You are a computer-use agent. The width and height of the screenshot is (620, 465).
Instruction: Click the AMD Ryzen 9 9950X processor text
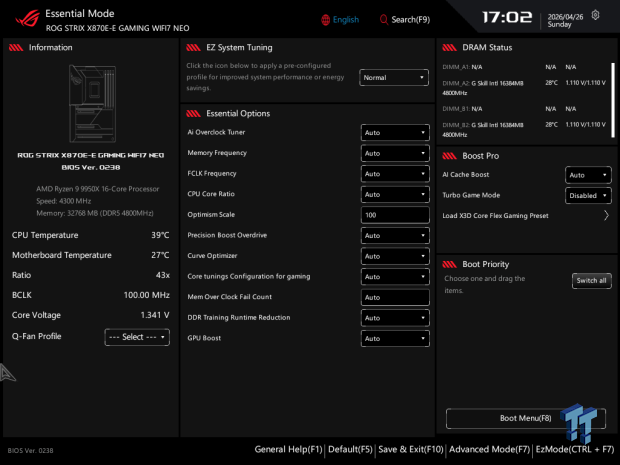98,189
